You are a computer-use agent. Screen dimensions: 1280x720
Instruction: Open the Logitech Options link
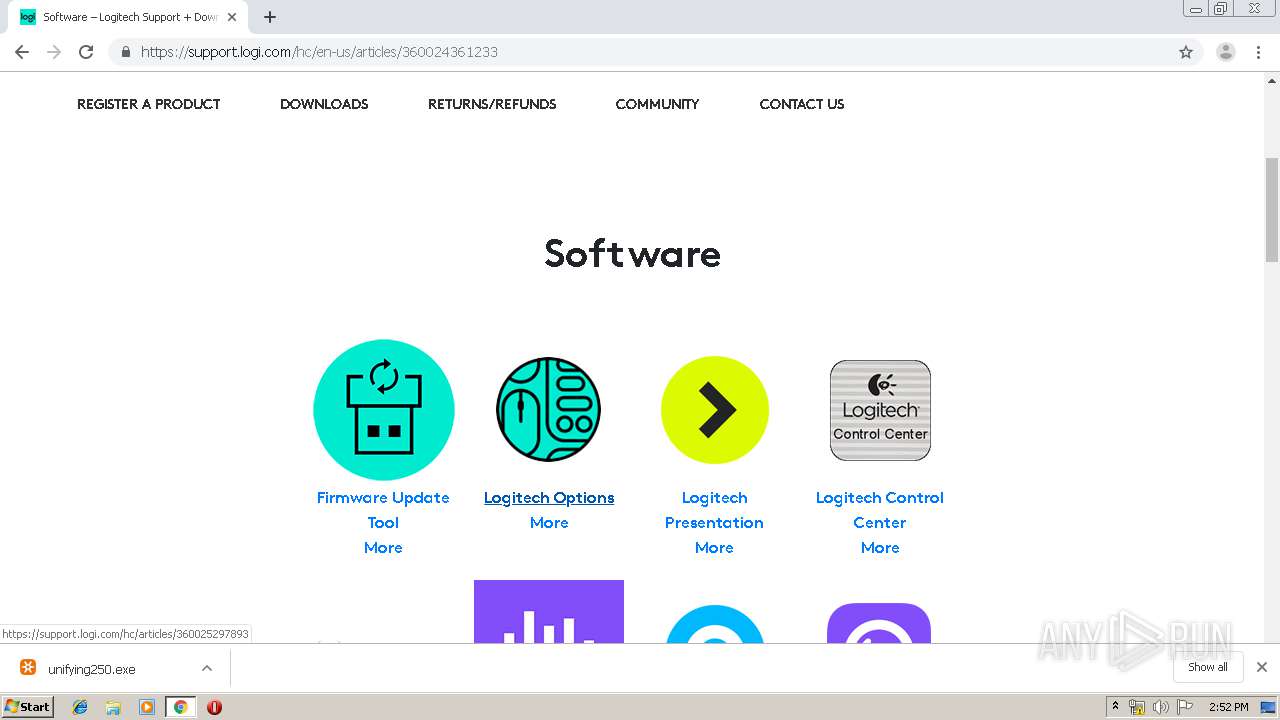click(x=549, y=498)
